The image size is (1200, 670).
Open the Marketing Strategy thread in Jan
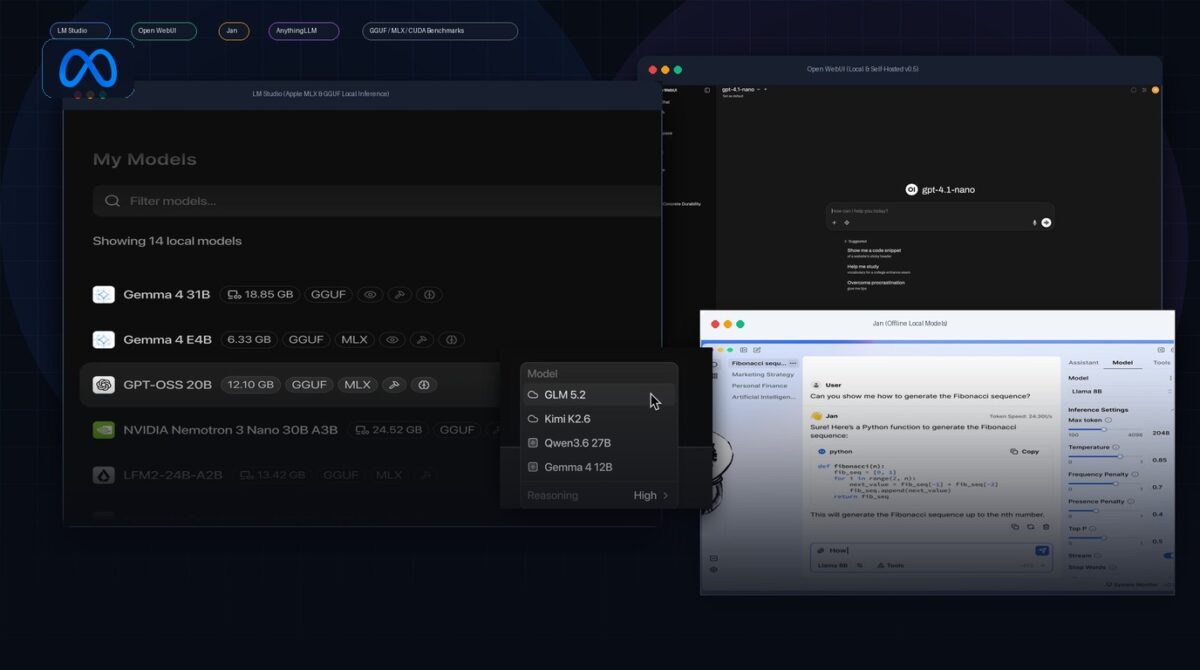[763, 375]
